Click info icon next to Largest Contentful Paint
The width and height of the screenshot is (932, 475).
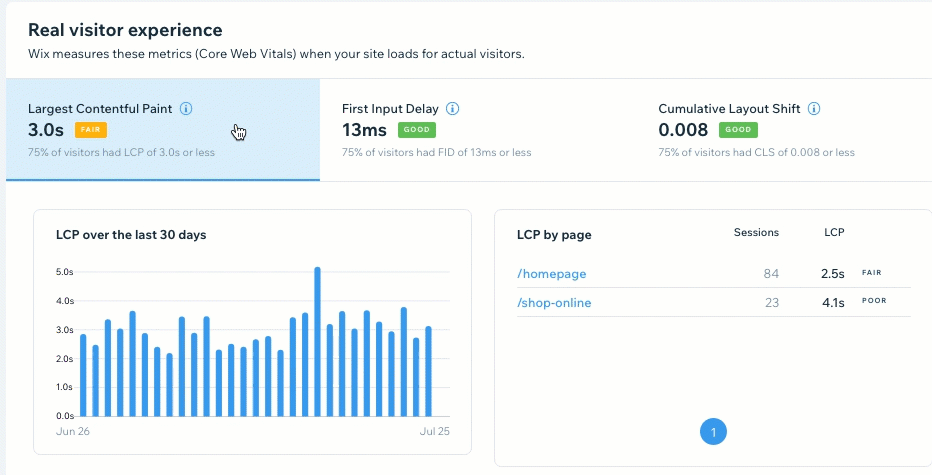coord(186,108)
